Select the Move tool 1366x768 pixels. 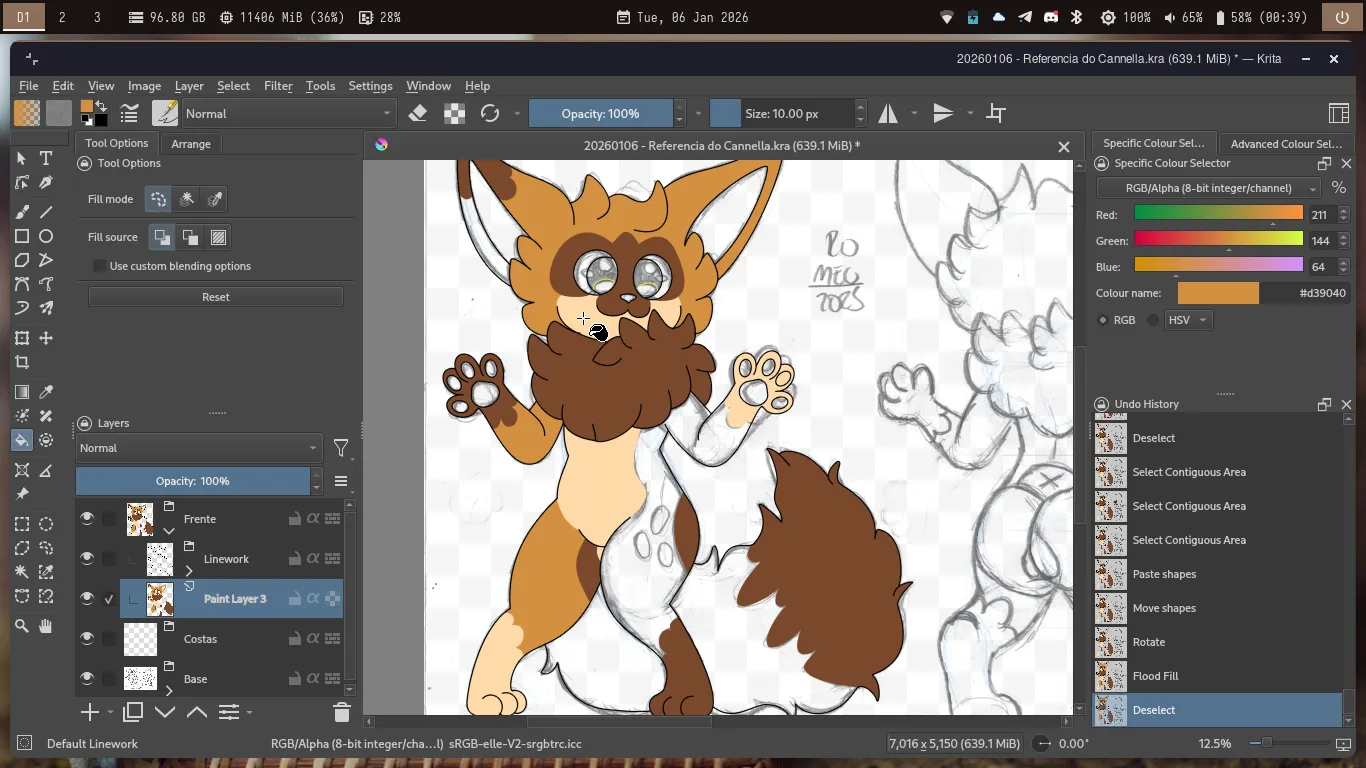tap(46, 339)
